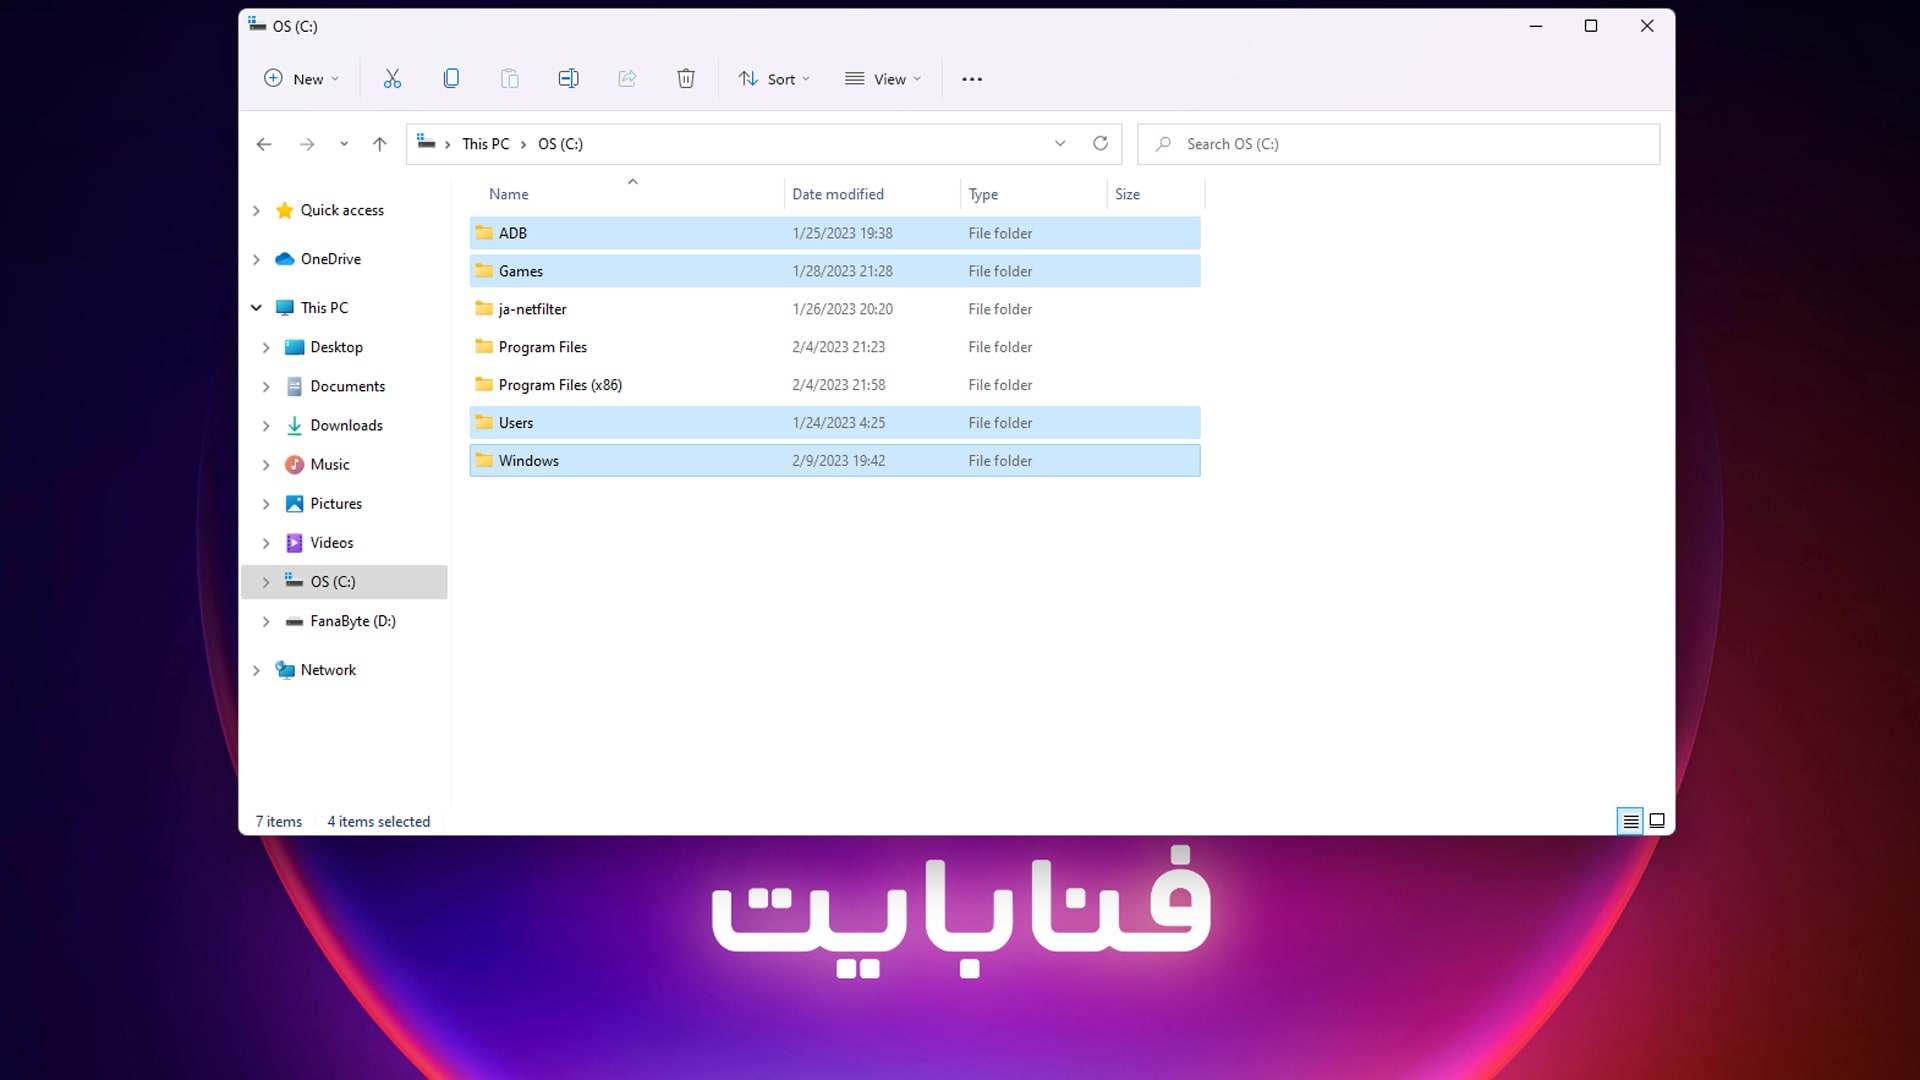Expand the Documents tree node
This screenshot has height=1080, width=1920.
pyautogui.click(x=266, y=386)
